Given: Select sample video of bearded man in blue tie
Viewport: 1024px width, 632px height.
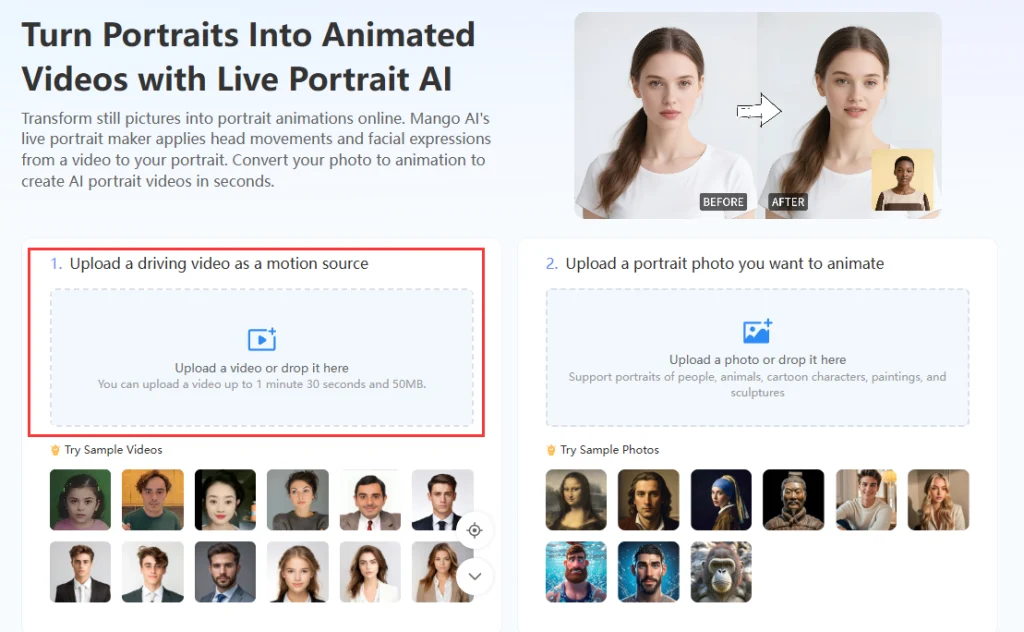Looking at the screenshot, I should [x=224, y=572].
